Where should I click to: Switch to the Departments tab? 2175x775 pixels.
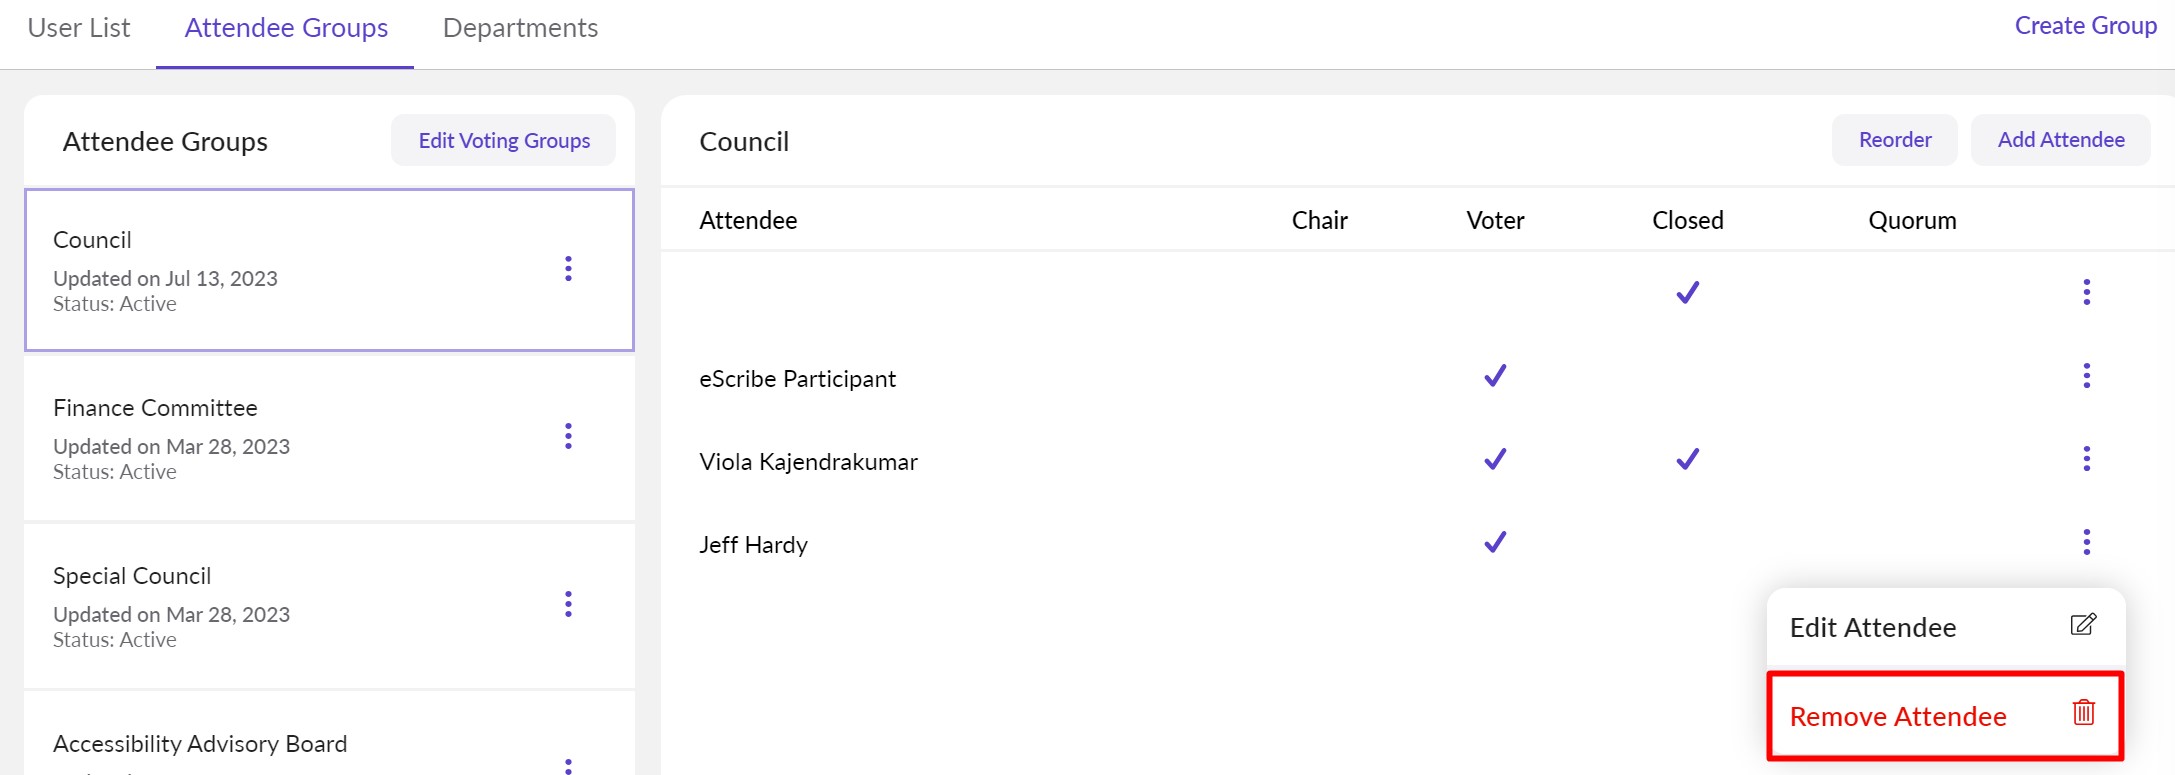pos(520,28)
